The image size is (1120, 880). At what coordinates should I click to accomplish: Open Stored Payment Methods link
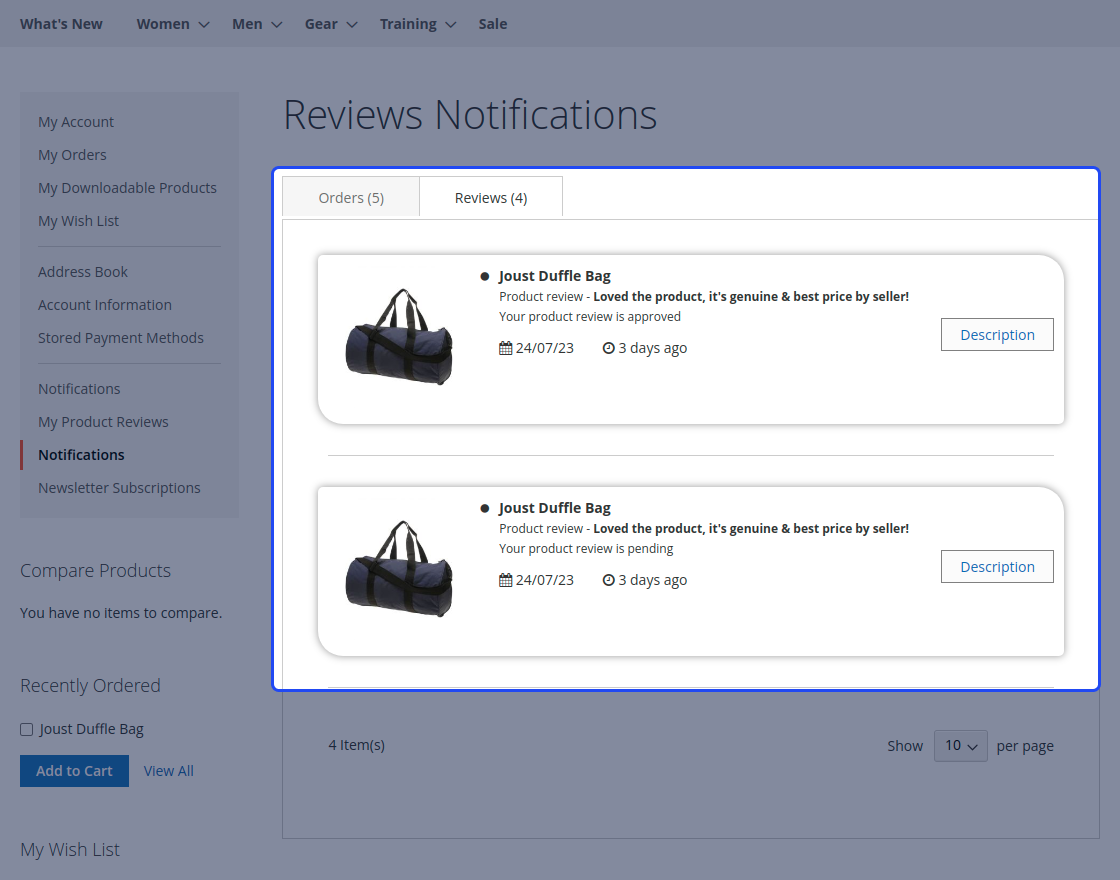point(121,338)
